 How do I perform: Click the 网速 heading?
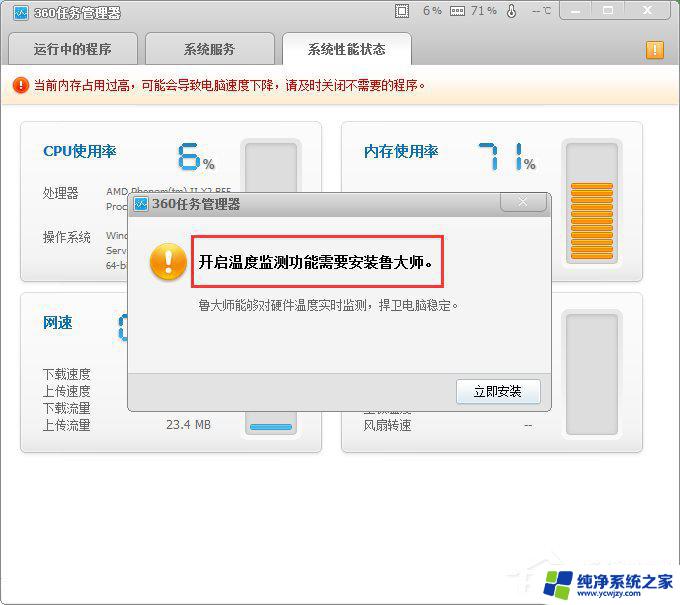coord(58,323)
